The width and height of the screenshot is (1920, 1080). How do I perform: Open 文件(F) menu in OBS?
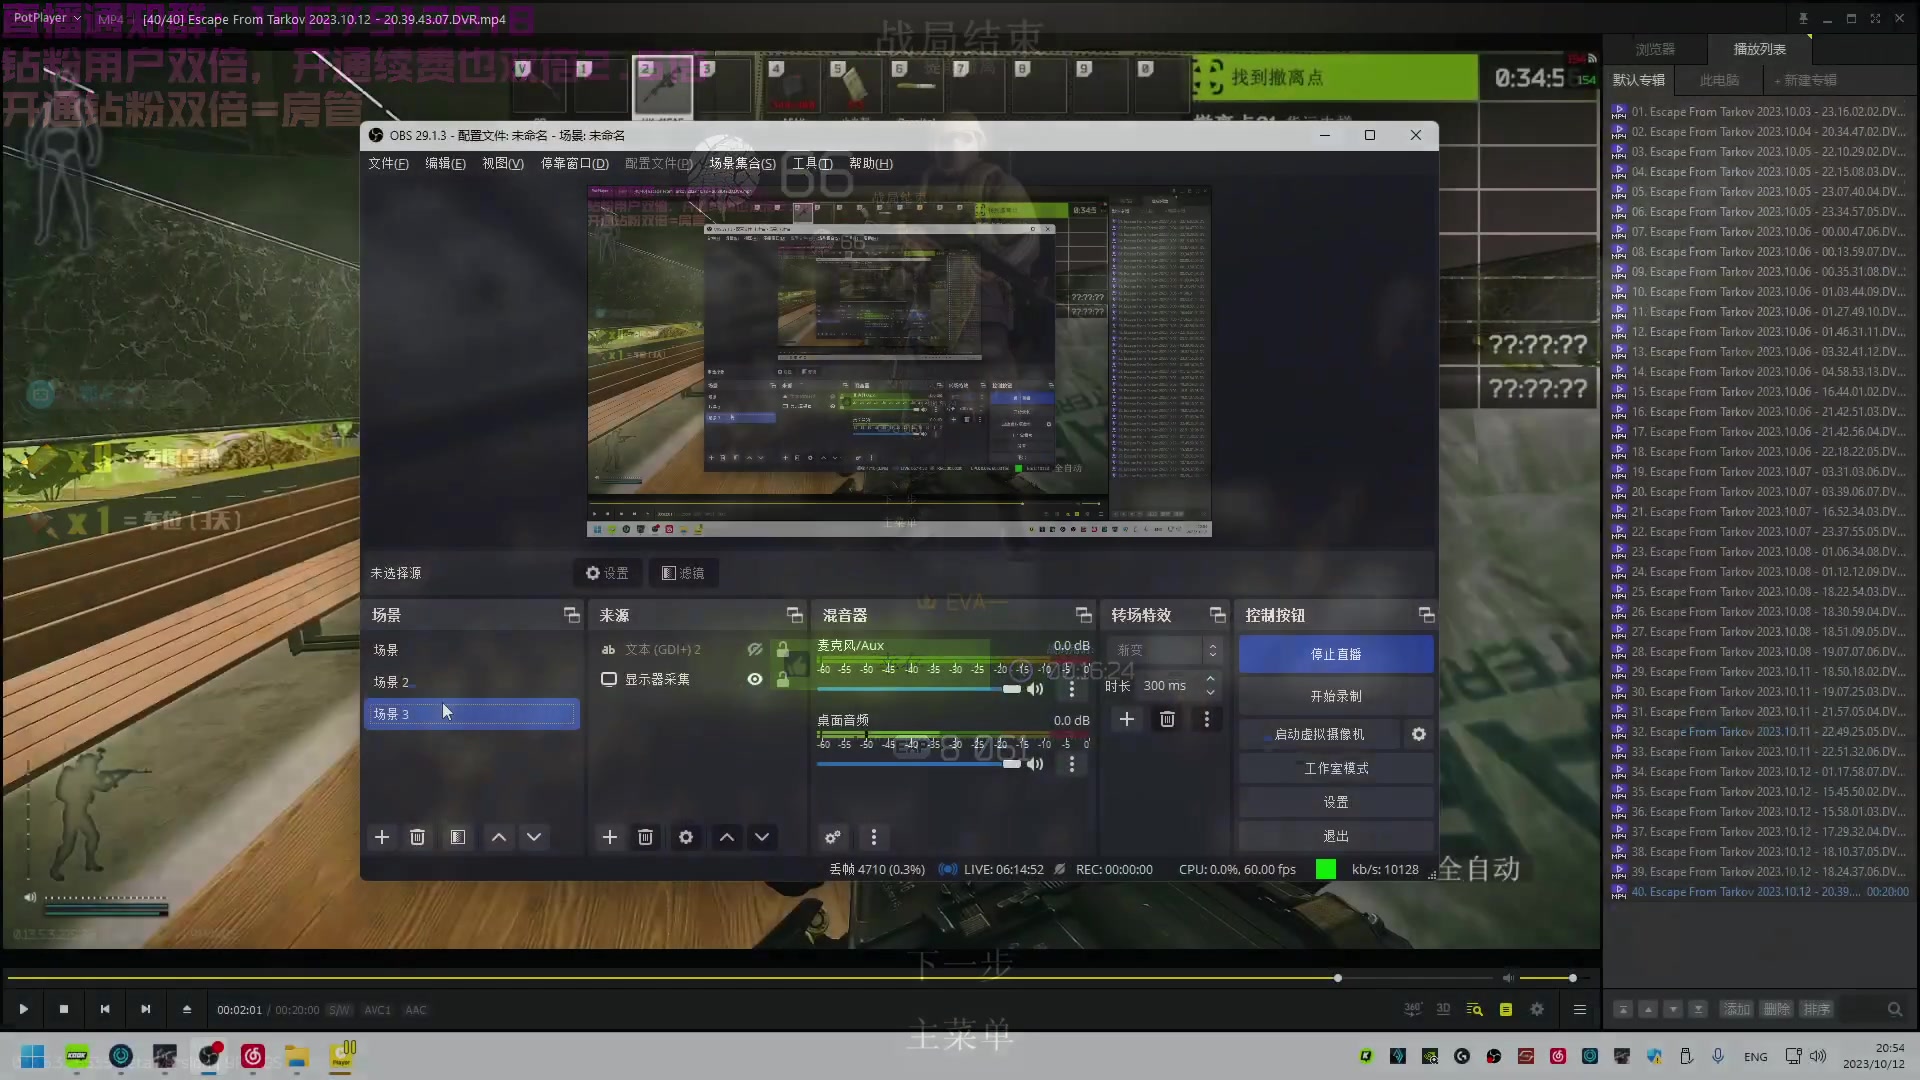tap(388, 163)
